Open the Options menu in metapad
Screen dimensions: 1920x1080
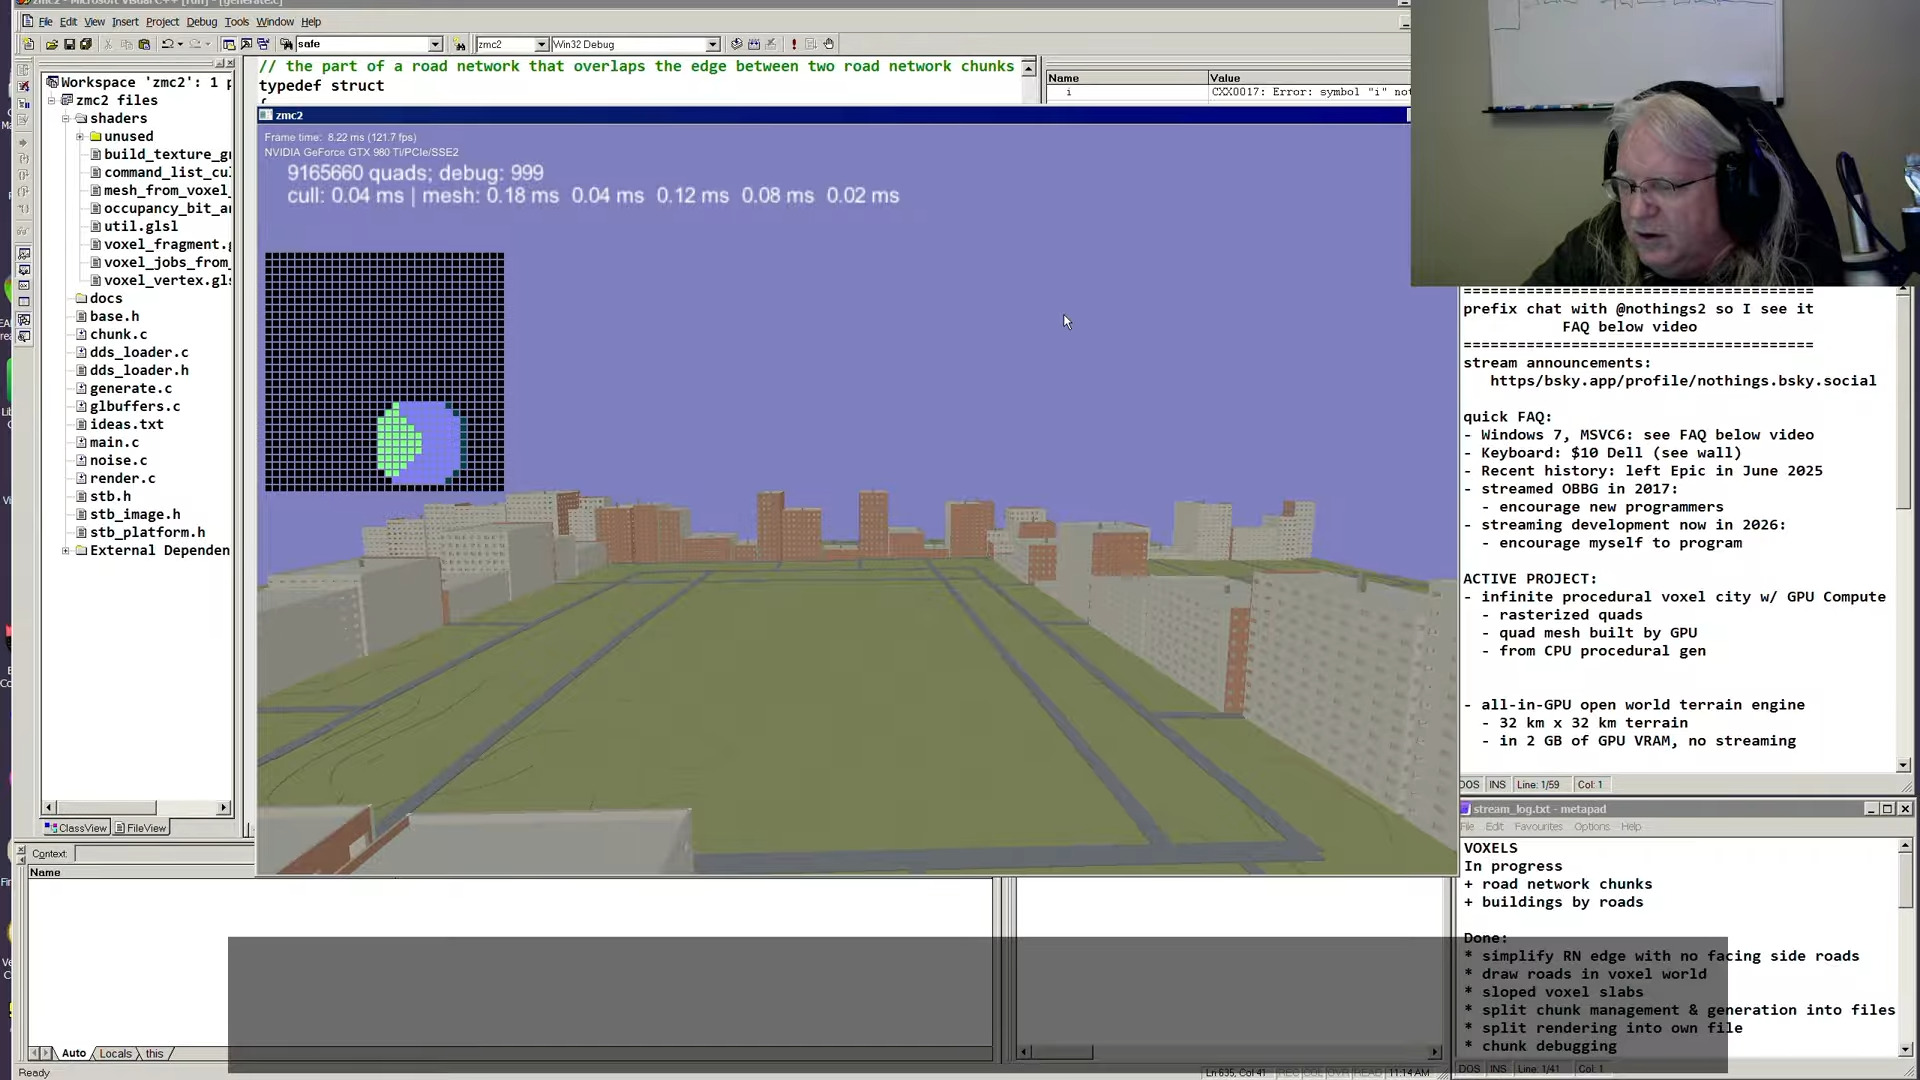click(x=1592, y=827)
